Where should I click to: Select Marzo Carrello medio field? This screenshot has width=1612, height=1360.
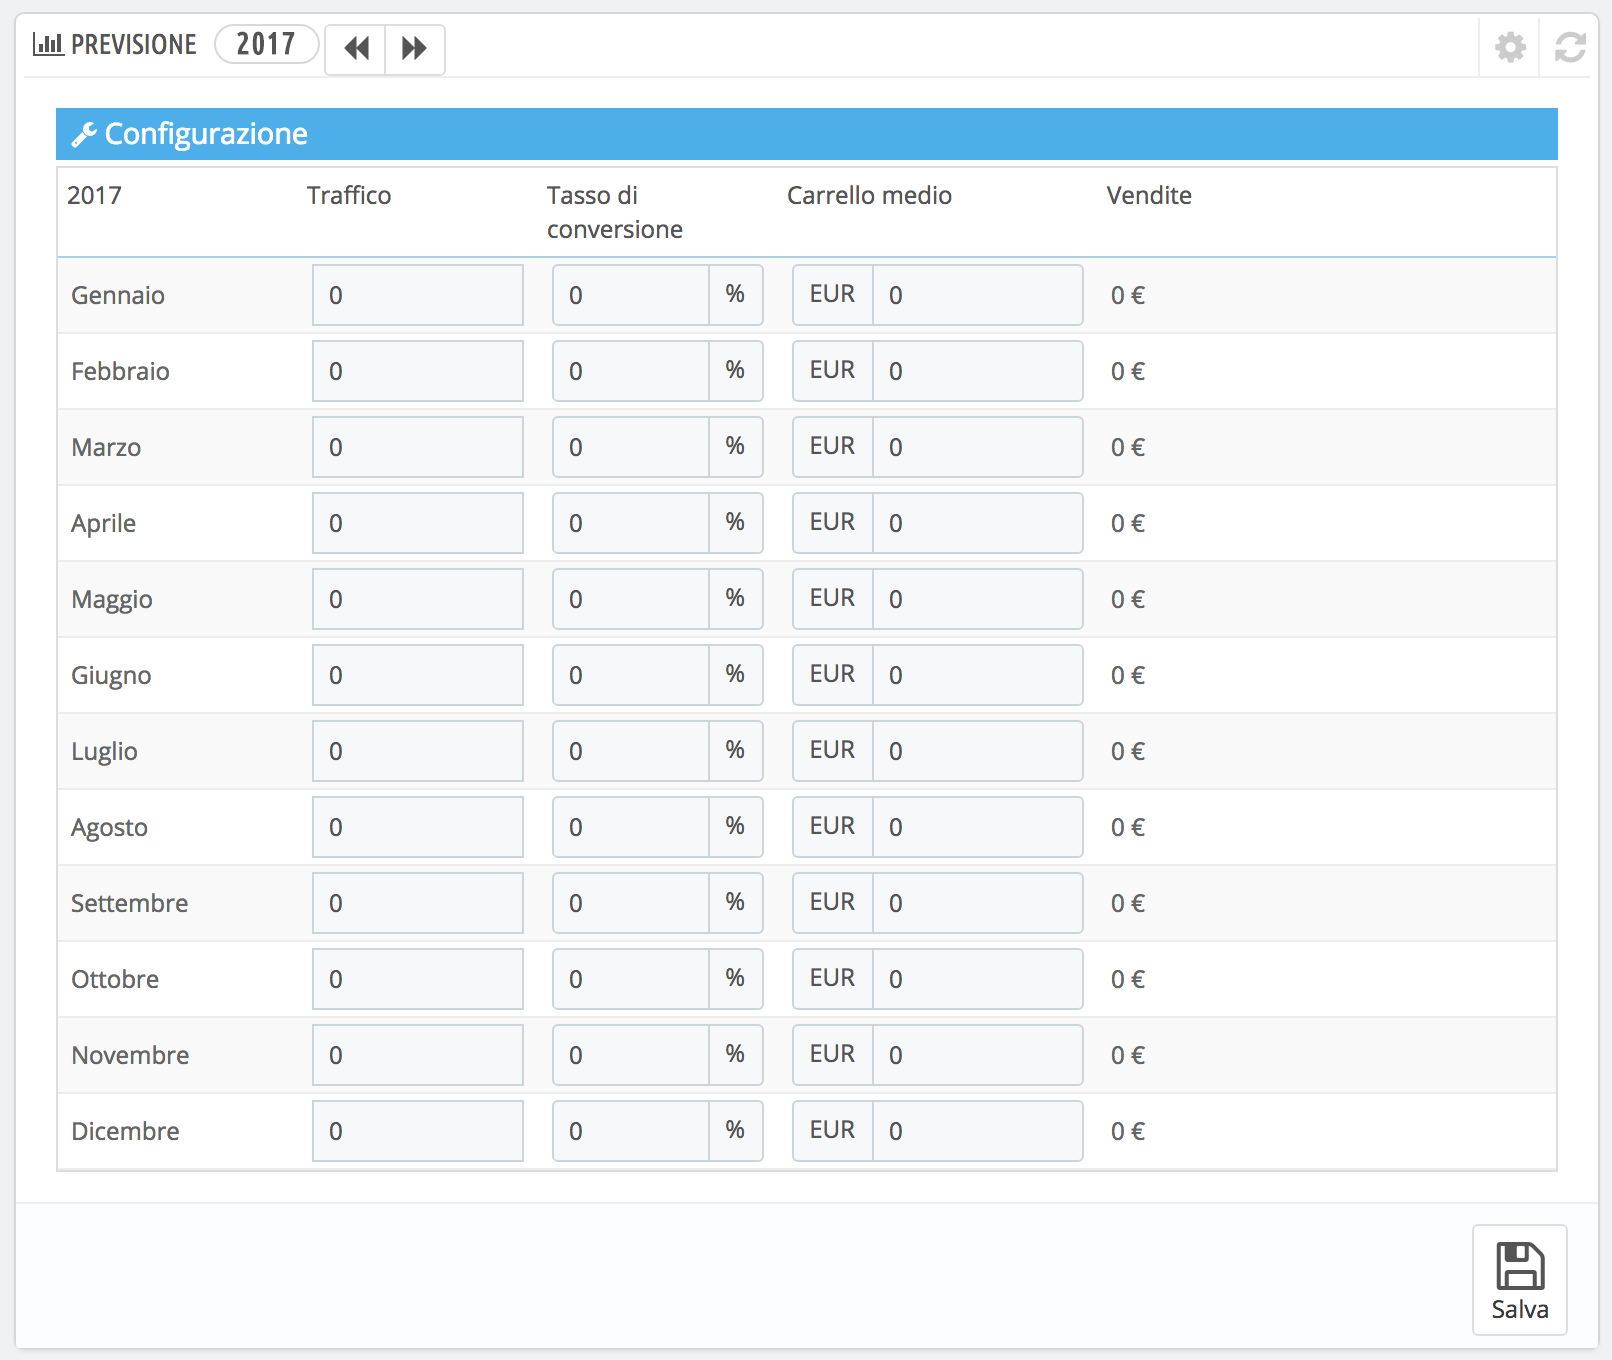pos(978,447)
